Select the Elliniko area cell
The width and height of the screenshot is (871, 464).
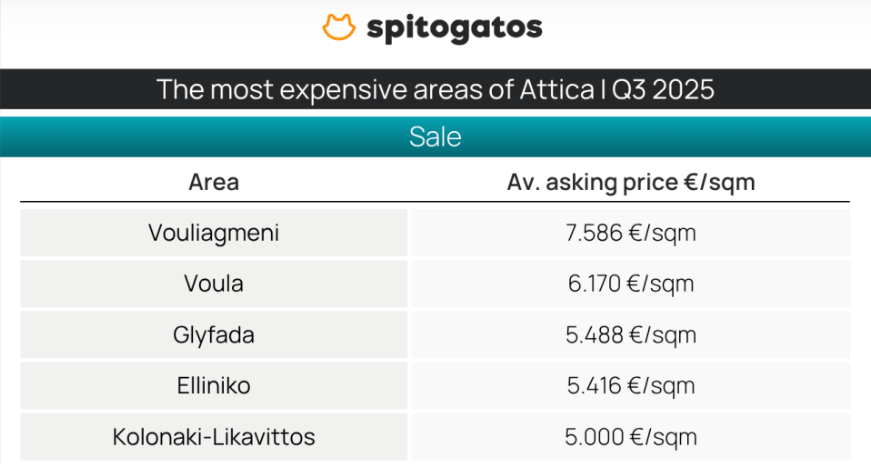[x=213, y=386]
